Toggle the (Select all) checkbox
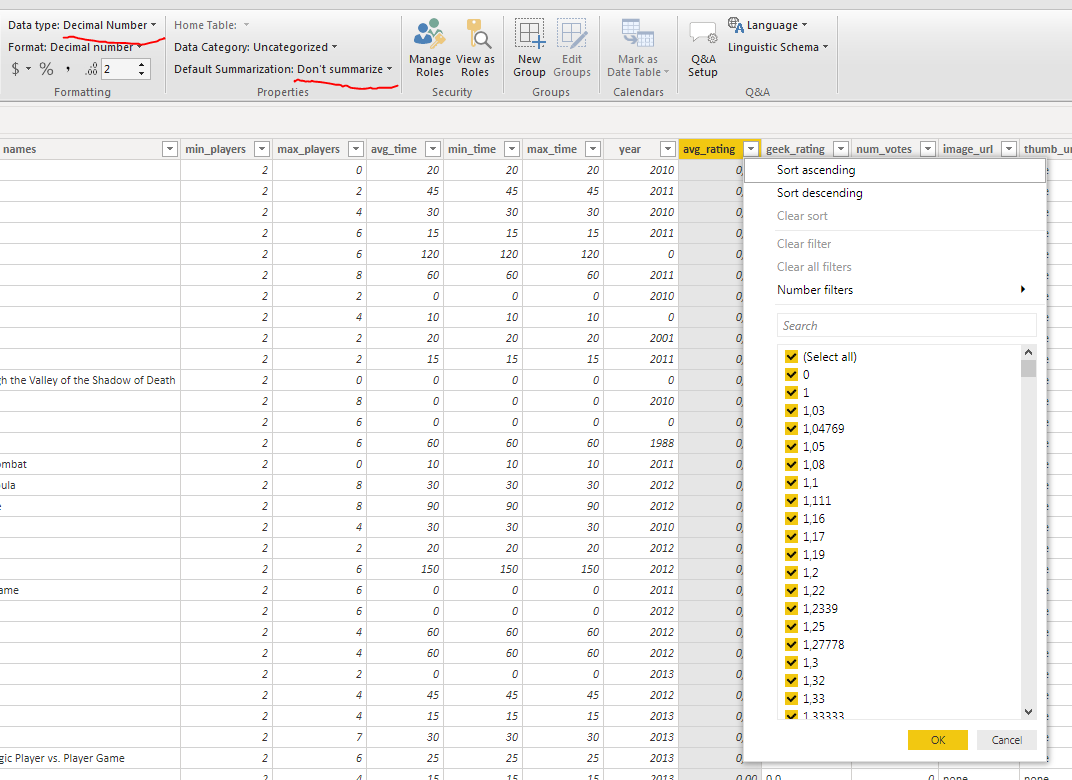 point(792,357)
